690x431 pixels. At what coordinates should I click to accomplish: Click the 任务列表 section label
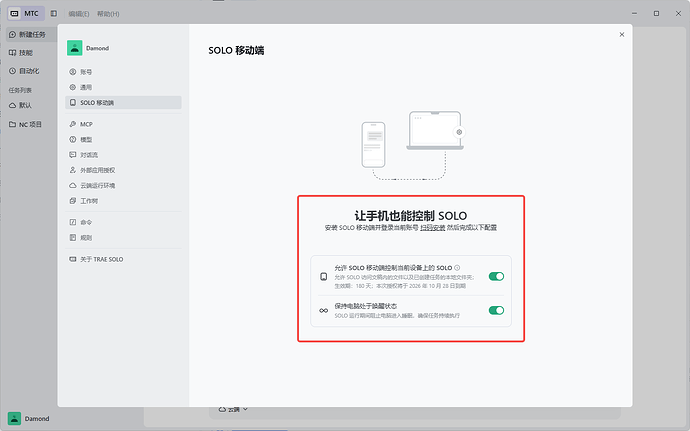coord(20,90)
